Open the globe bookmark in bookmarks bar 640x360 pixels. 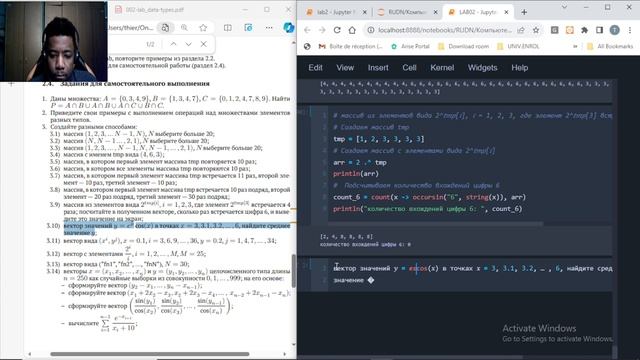(x=307, y=47)
